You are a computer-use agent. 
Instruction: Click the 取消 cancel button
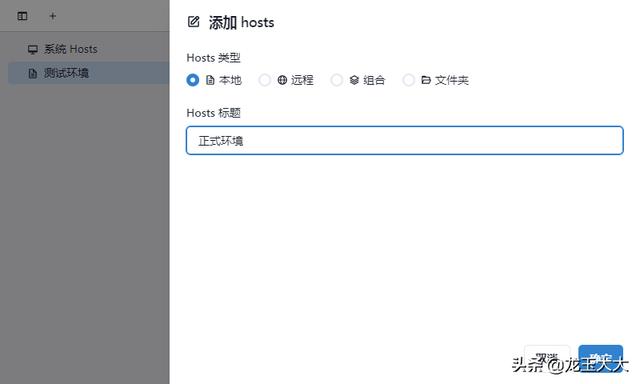547,358
